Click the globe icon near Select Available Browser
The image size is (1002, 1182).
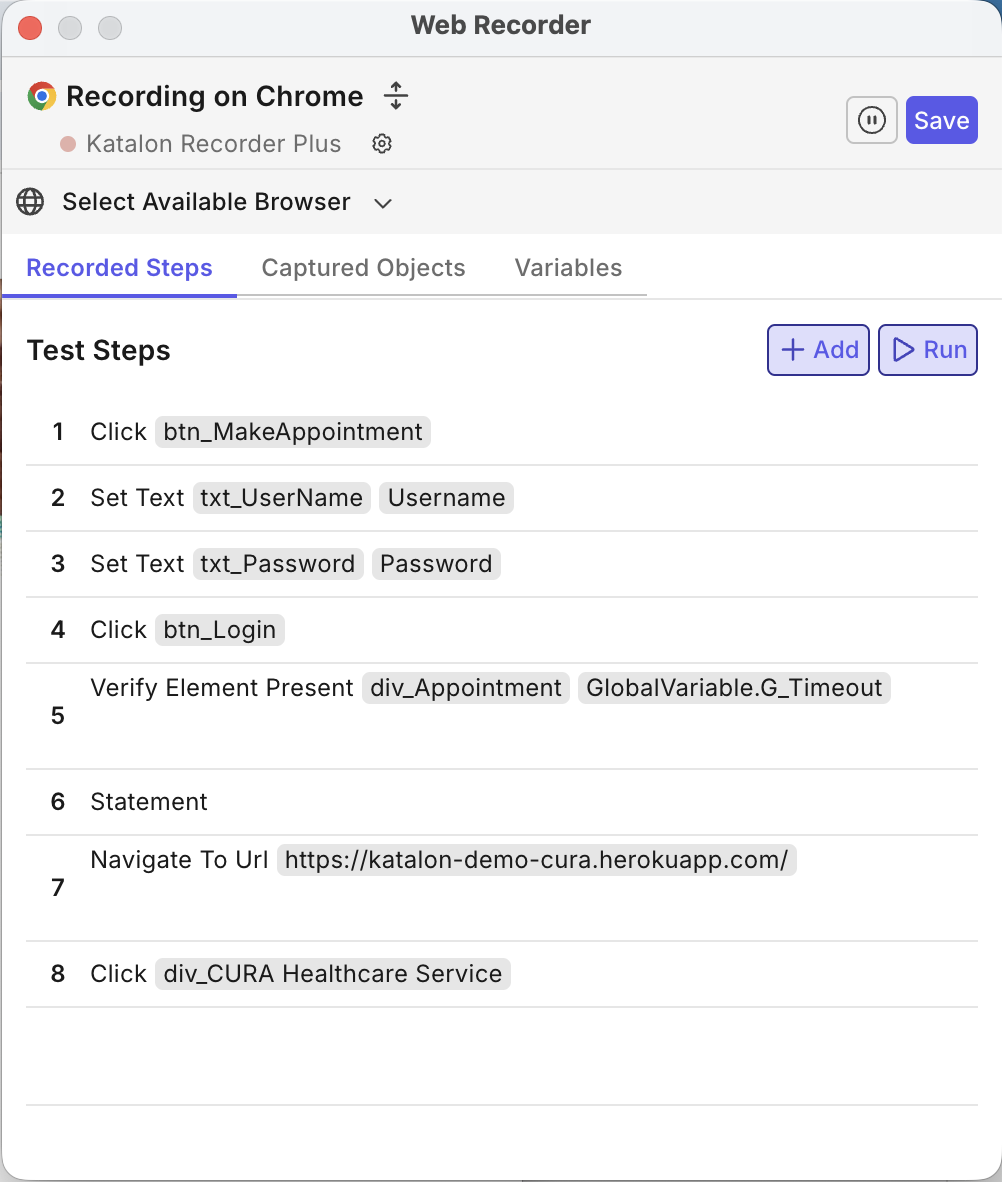tap(30, 201)
